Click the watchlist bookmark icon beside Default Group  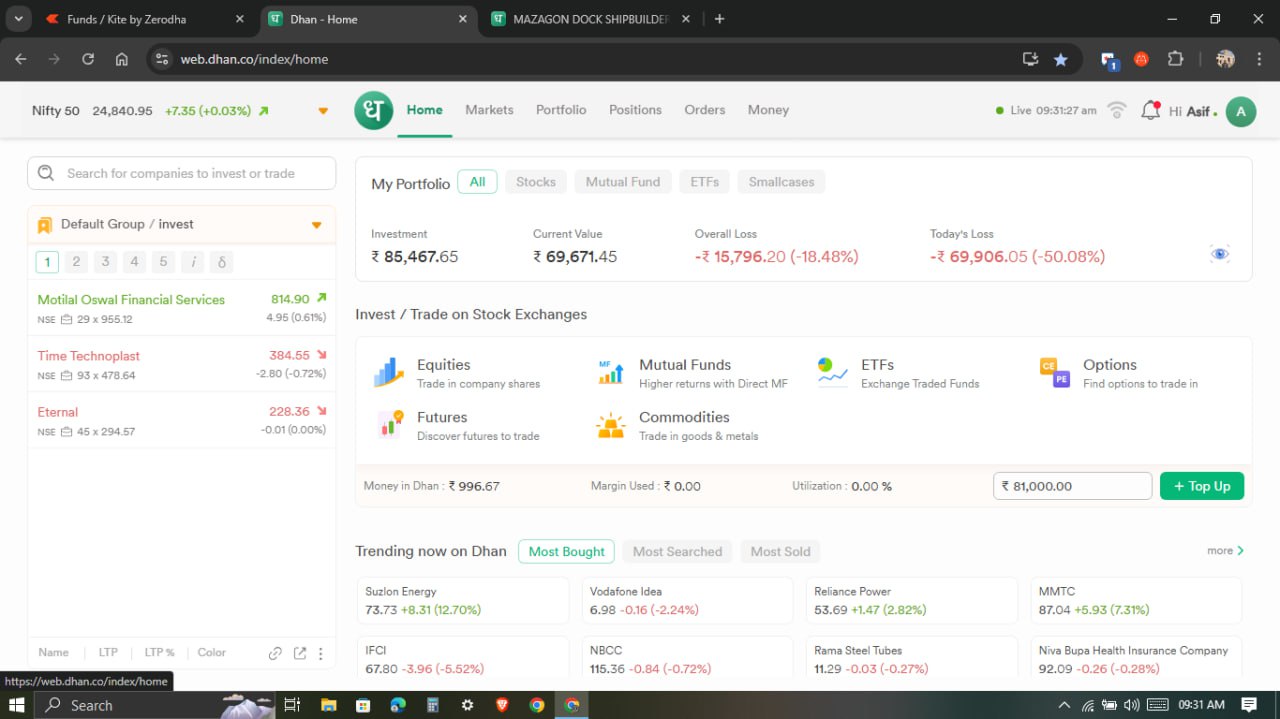[44, 225]
